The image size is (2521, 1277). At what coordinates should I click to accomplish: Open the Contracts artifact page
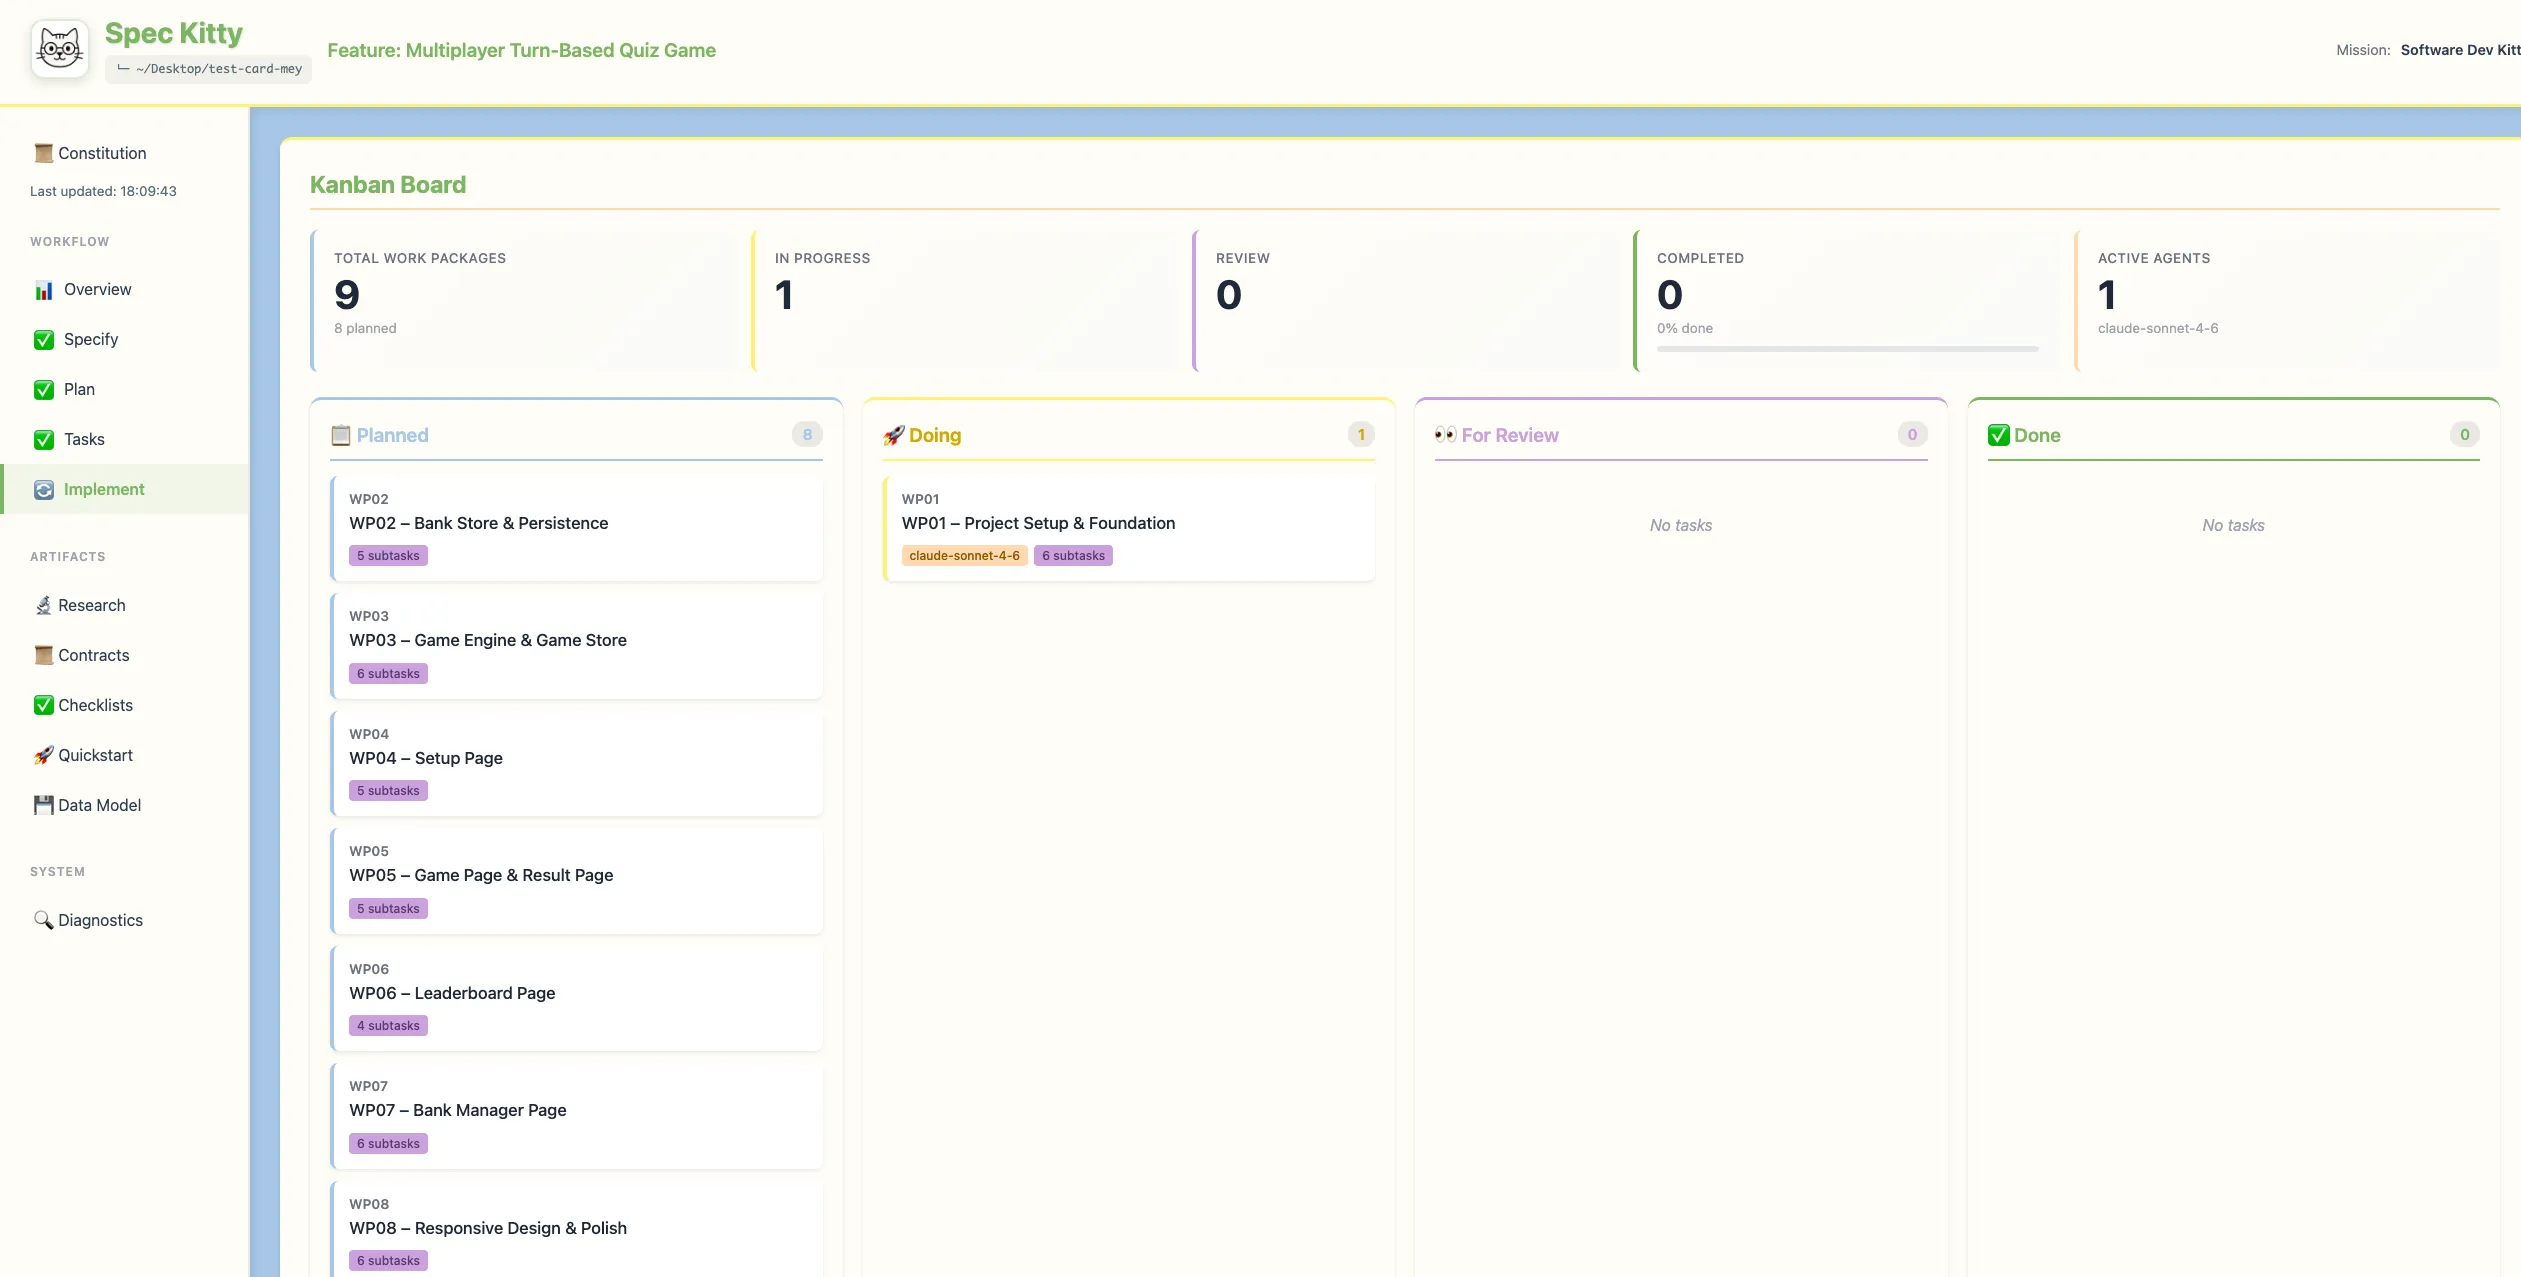tap(93, 656)
